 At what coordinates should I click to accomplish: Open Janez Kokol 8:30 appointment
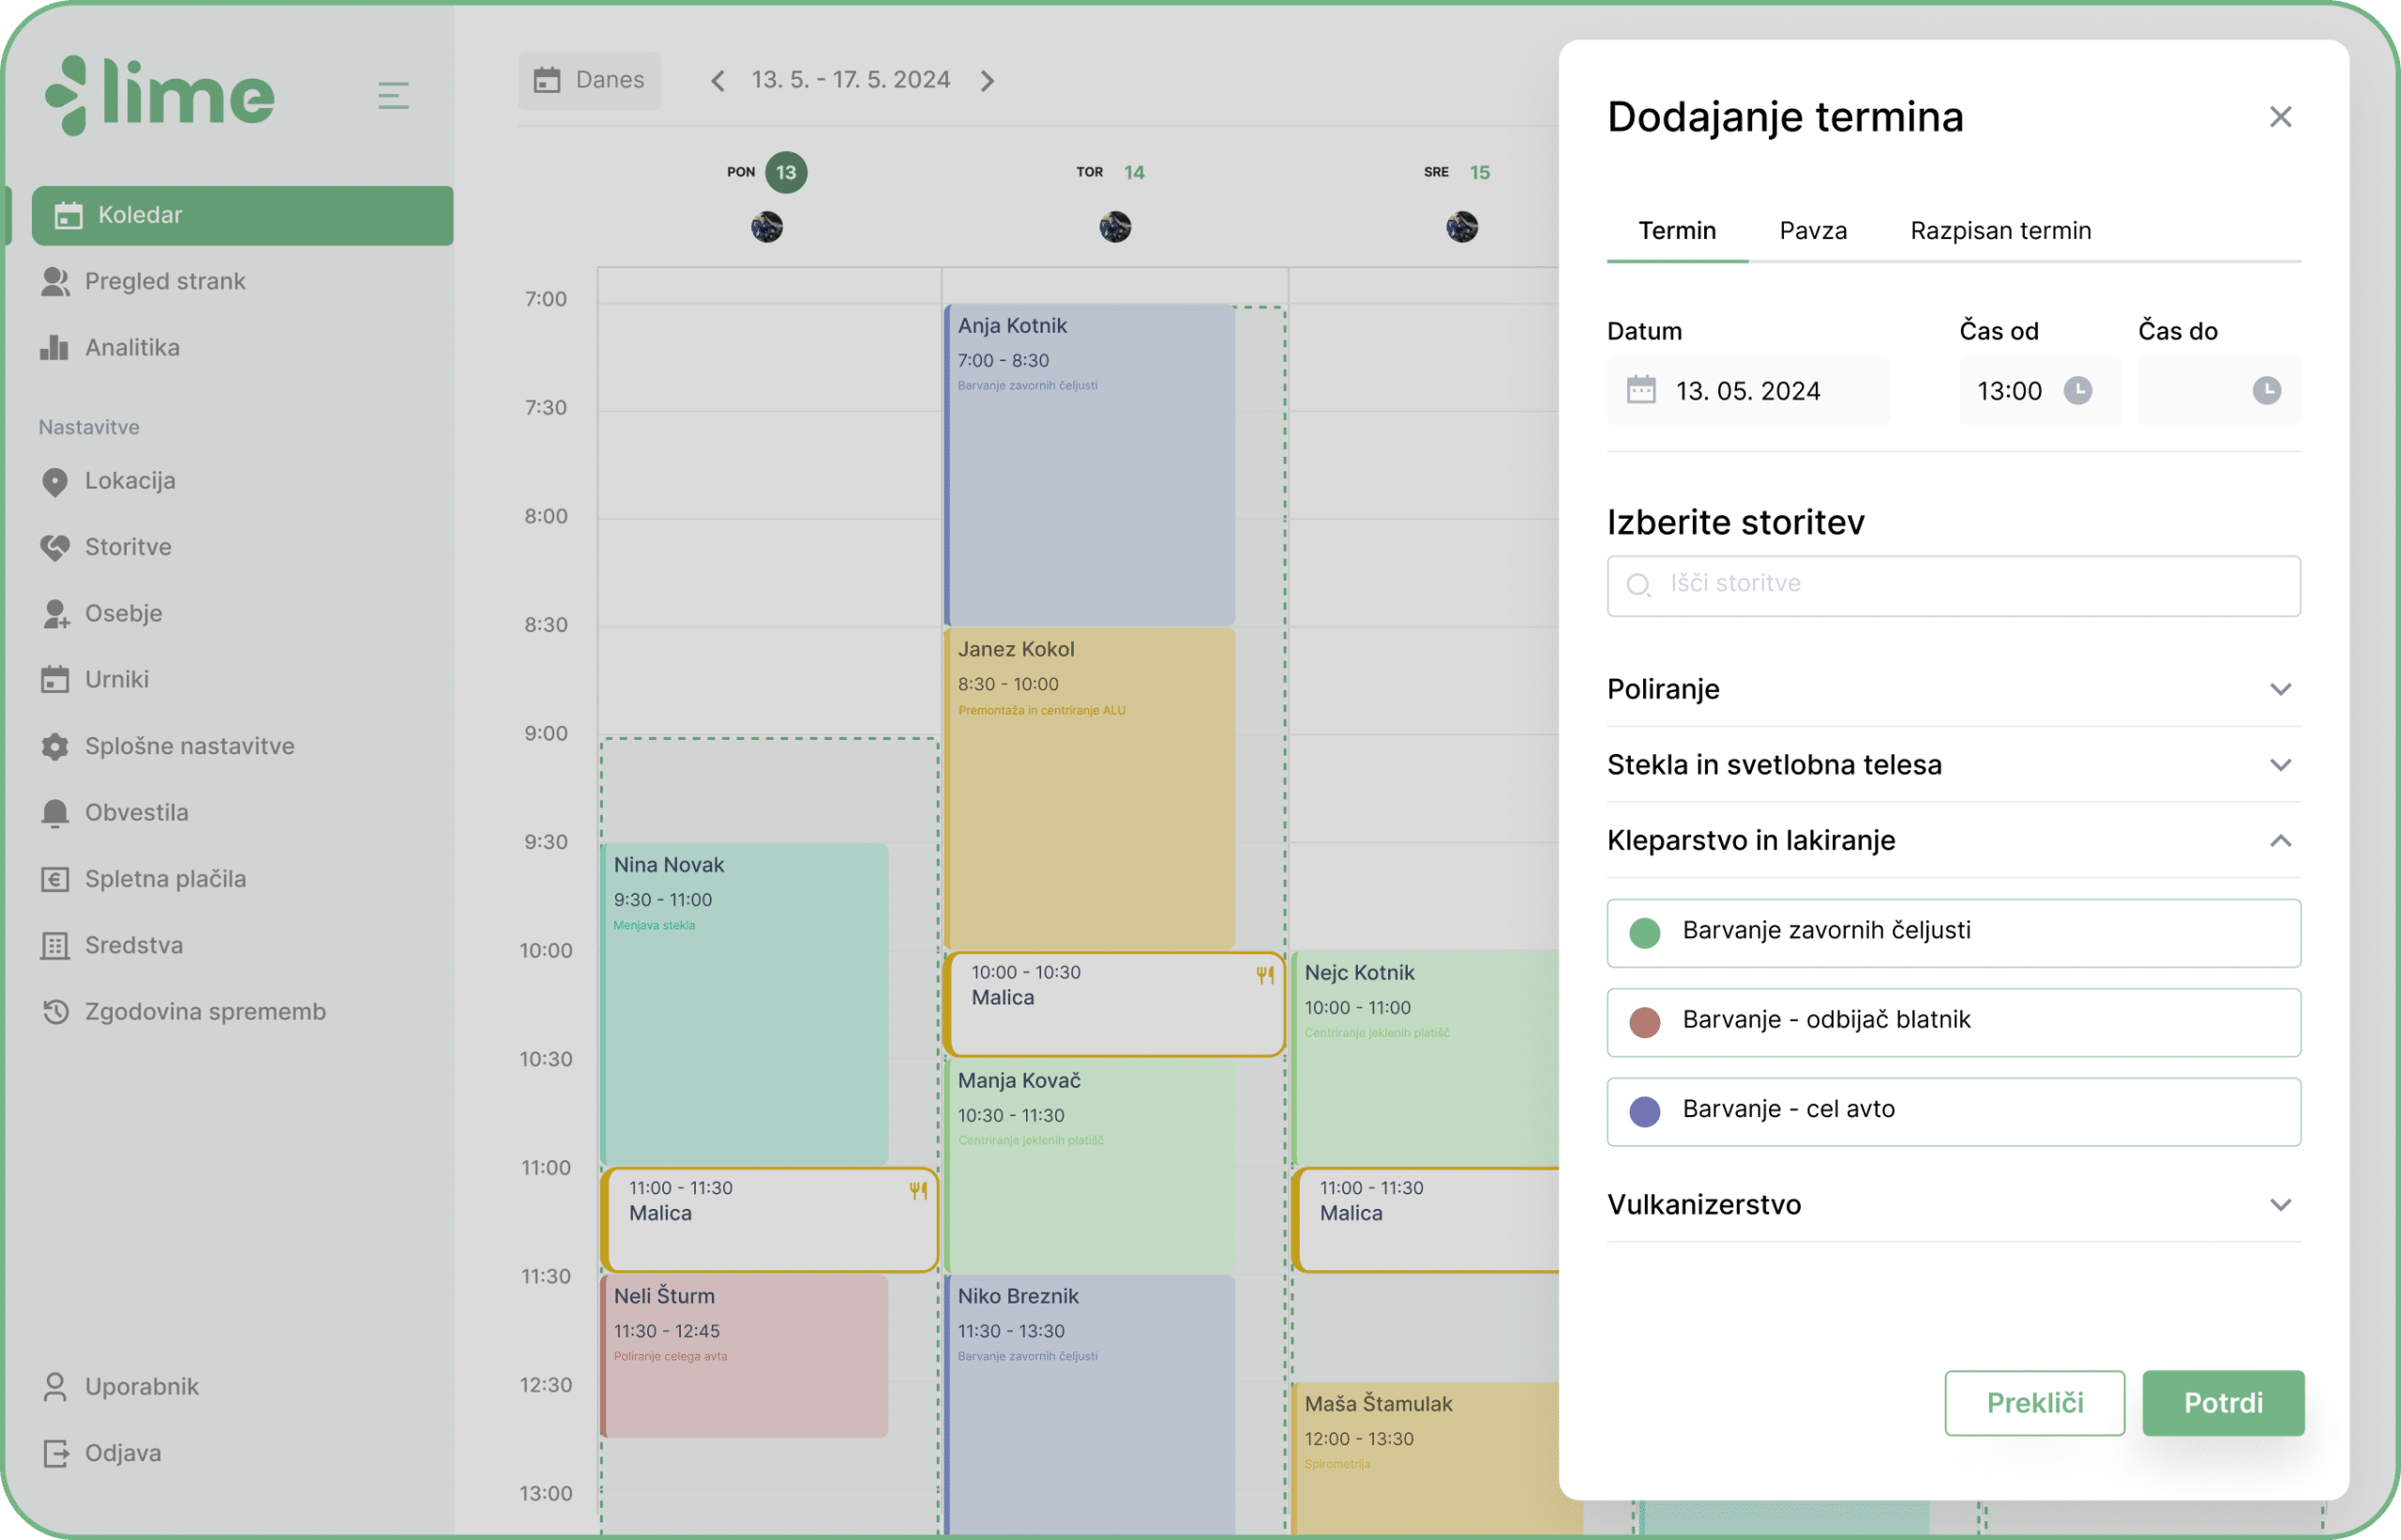[x=1090, y=789]
